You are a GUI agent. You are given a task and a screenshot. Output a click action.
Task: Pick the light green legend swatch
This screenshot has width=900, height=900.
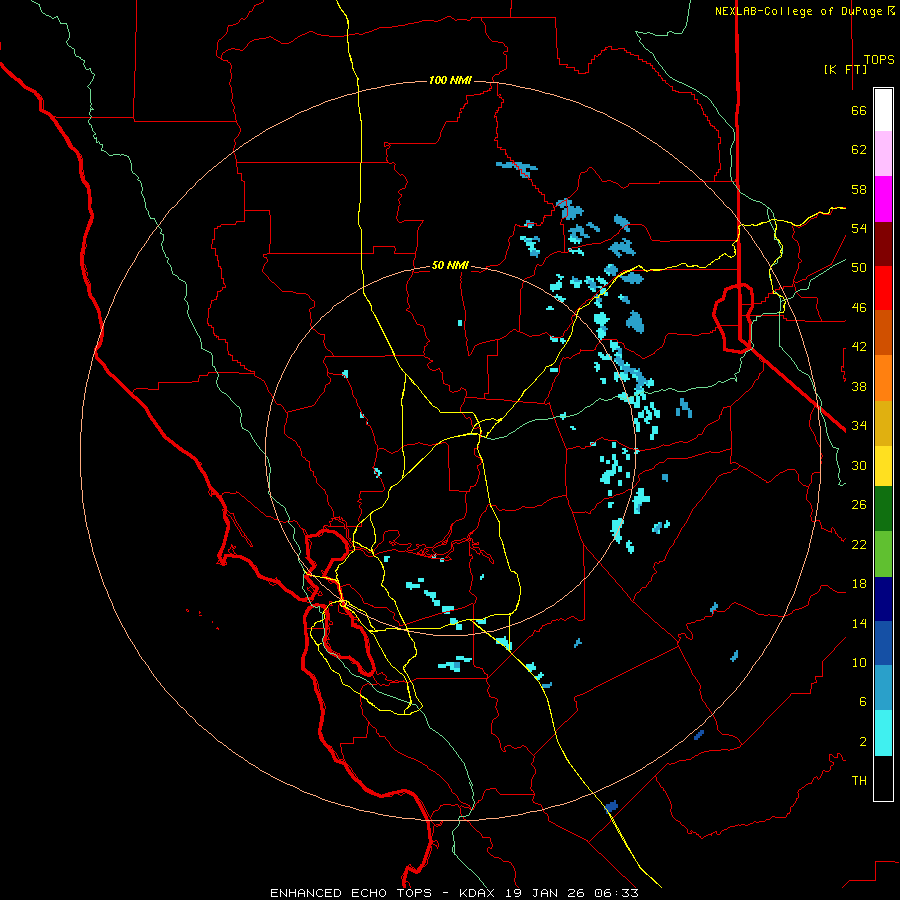click(883, 554)
